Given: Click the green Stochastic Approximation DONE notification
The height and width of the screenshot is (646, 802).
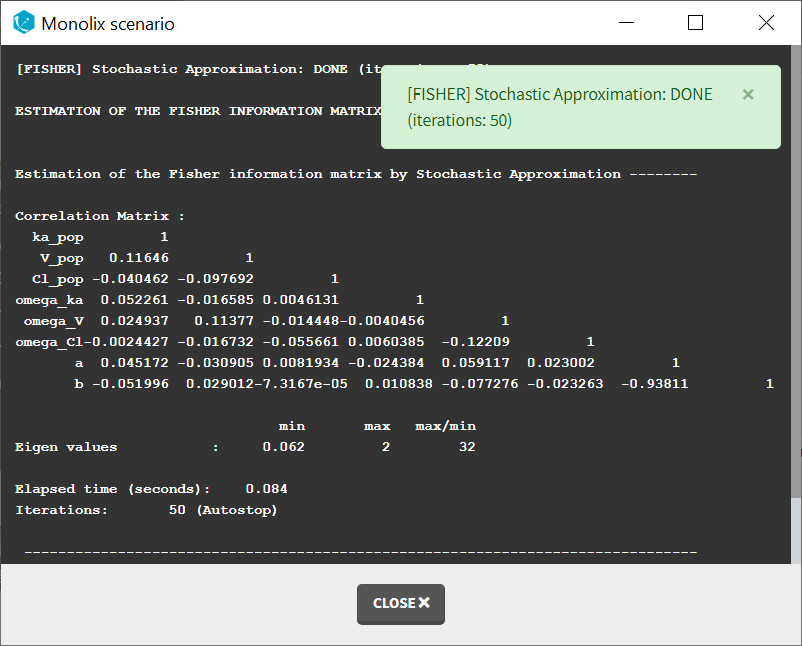Looking at the screenshot, I should 560,107.
